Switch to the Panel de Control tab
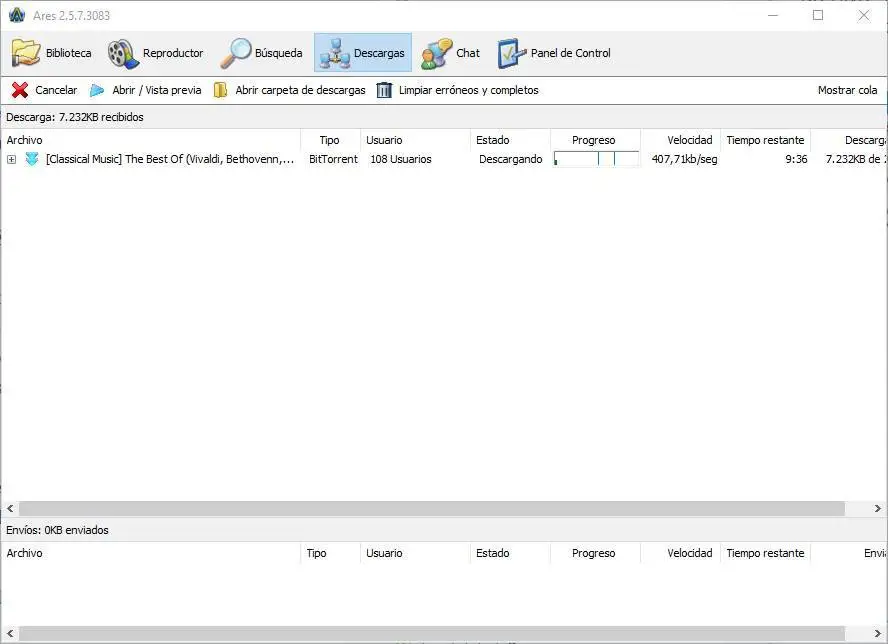The width and height of the screenshot is (888, 644). pos(554,53)
